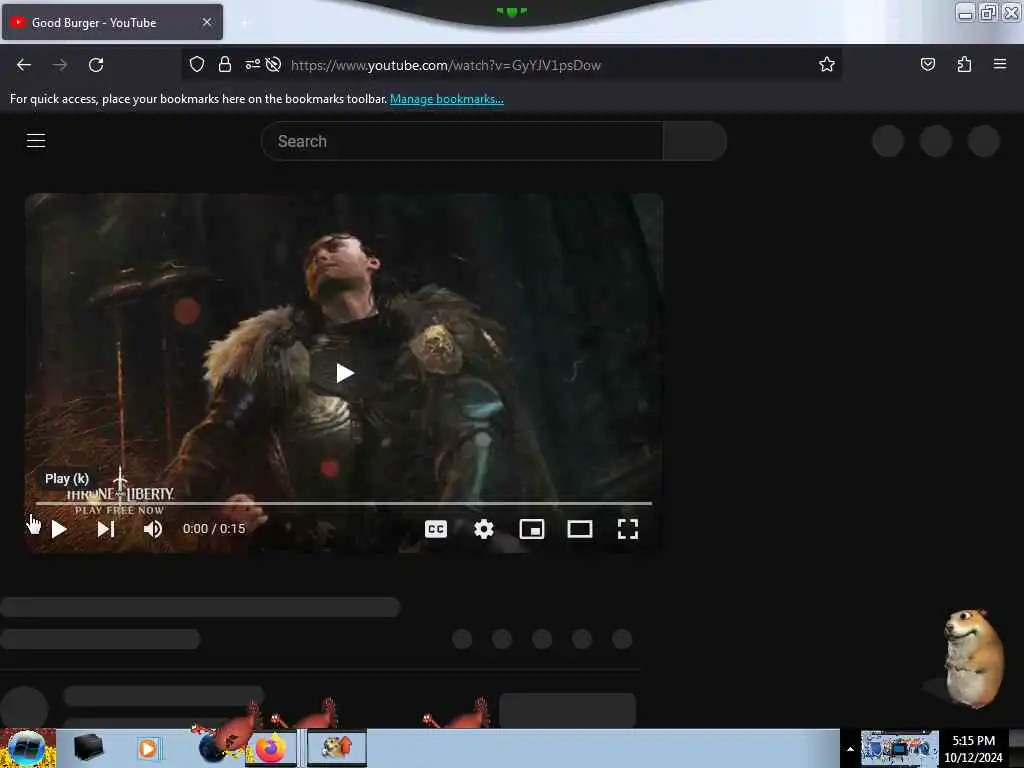Go back to the previous page
Viewport: 1024px width, 768px height.
pos(24,65)
